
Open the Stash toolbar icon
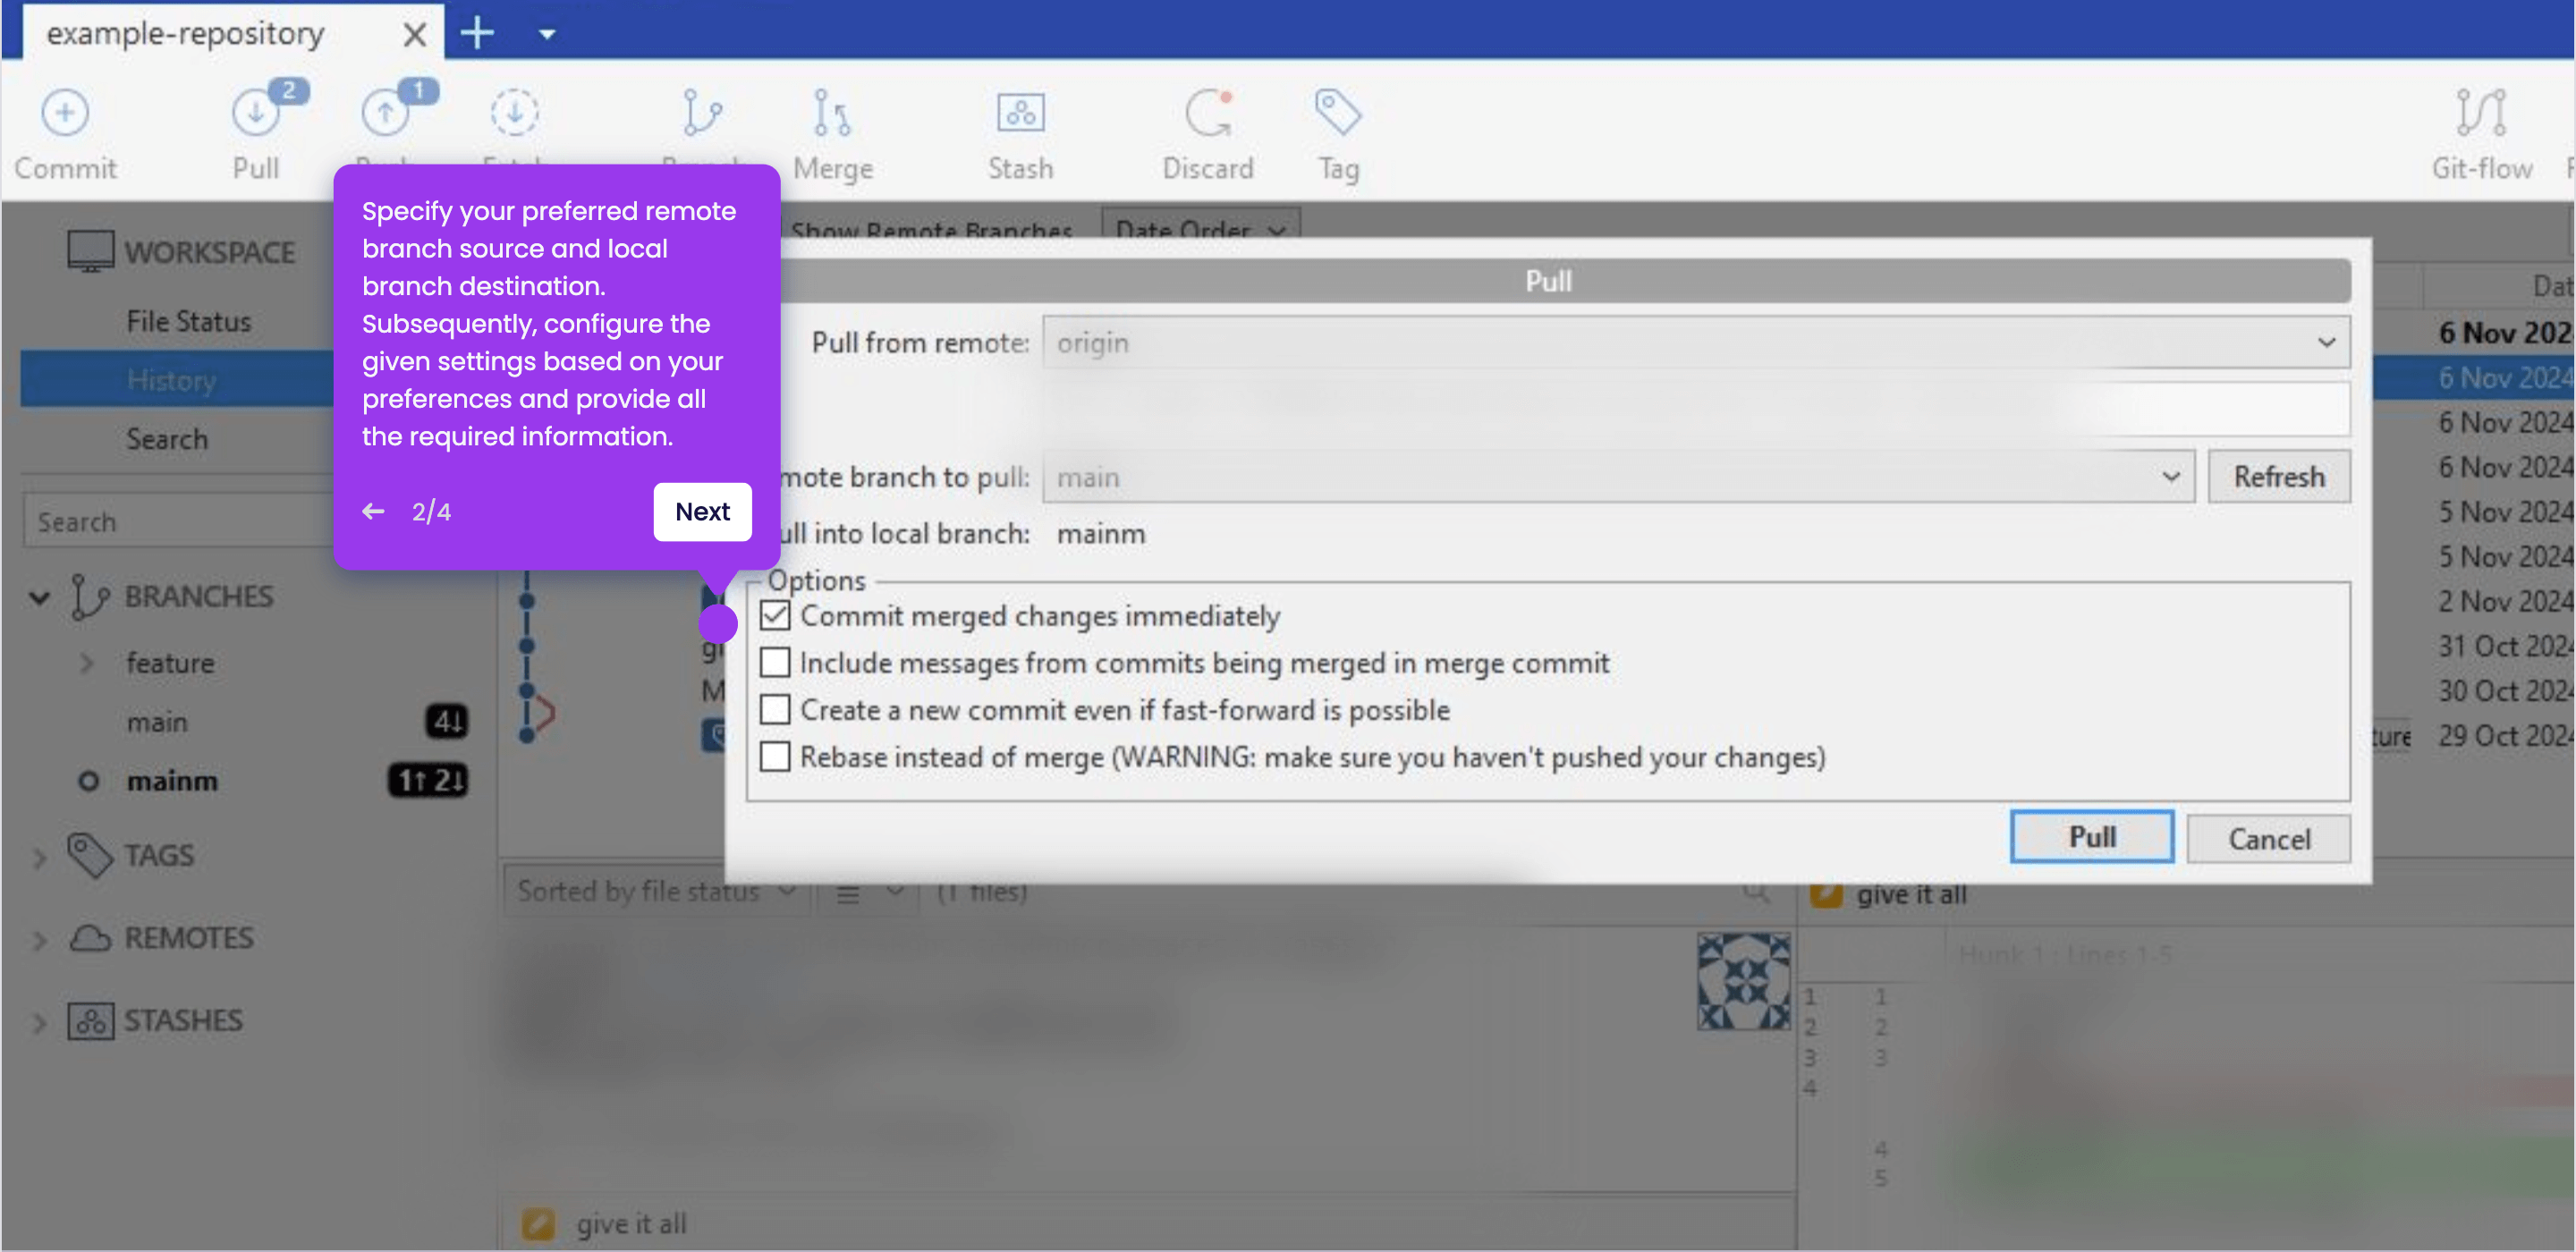pyautogui.click(x=1020, y=113)
